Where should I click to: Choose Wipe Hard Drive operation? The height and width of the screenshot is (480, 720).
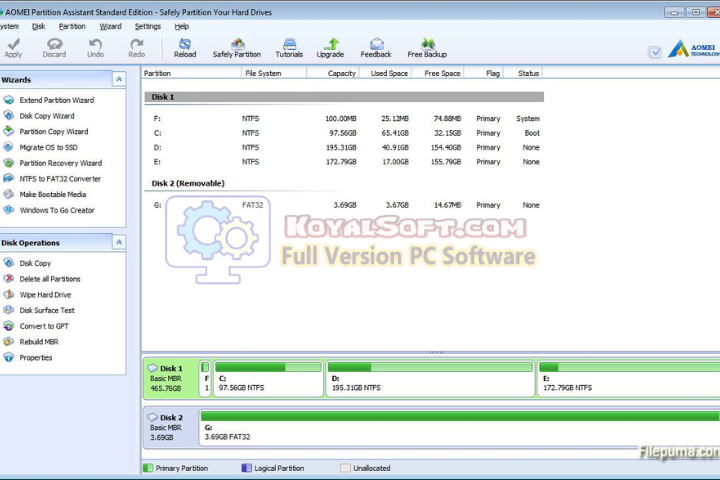click(x=45, y=294)
